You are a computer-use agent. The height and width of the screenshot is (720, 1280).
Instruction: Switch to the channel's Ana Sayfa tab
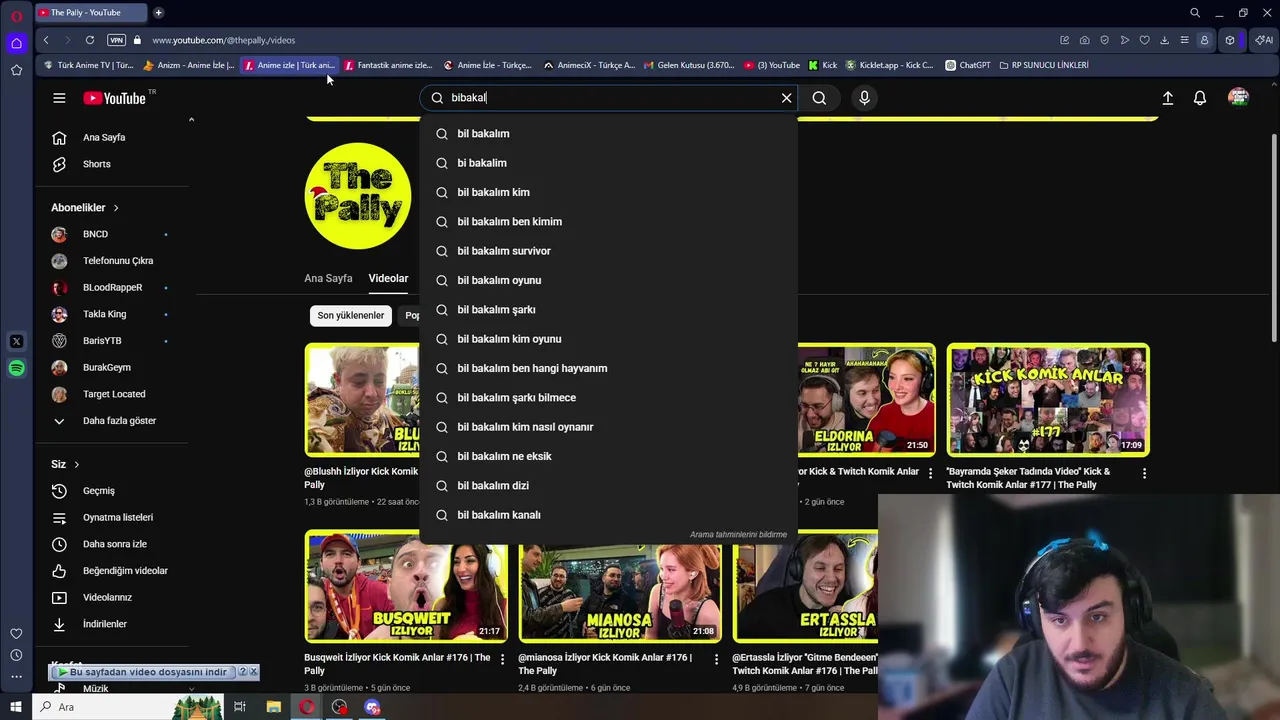point(328,278)
